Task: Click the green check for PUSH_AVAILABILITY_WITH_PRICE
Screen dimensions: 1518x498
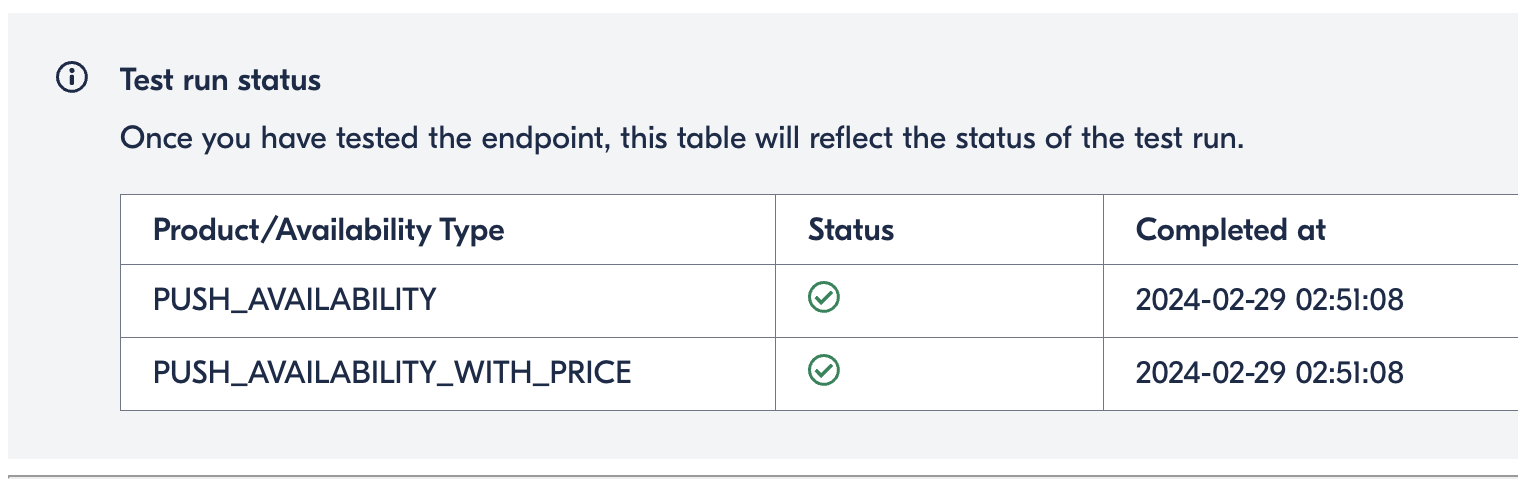Action: point(823,371)
